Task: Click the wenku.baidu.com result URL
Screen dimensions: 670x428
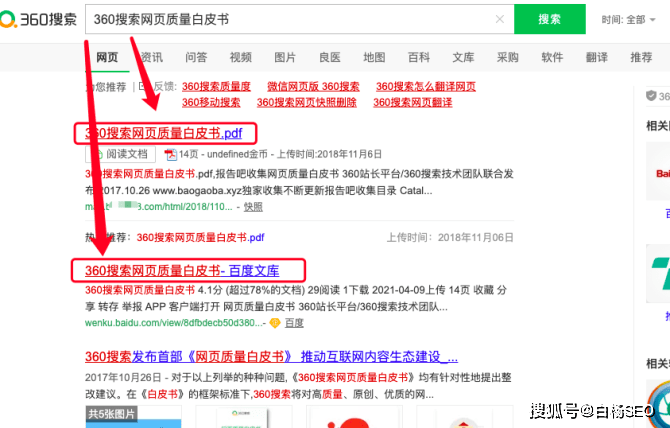Action: (x=174, y=323)
